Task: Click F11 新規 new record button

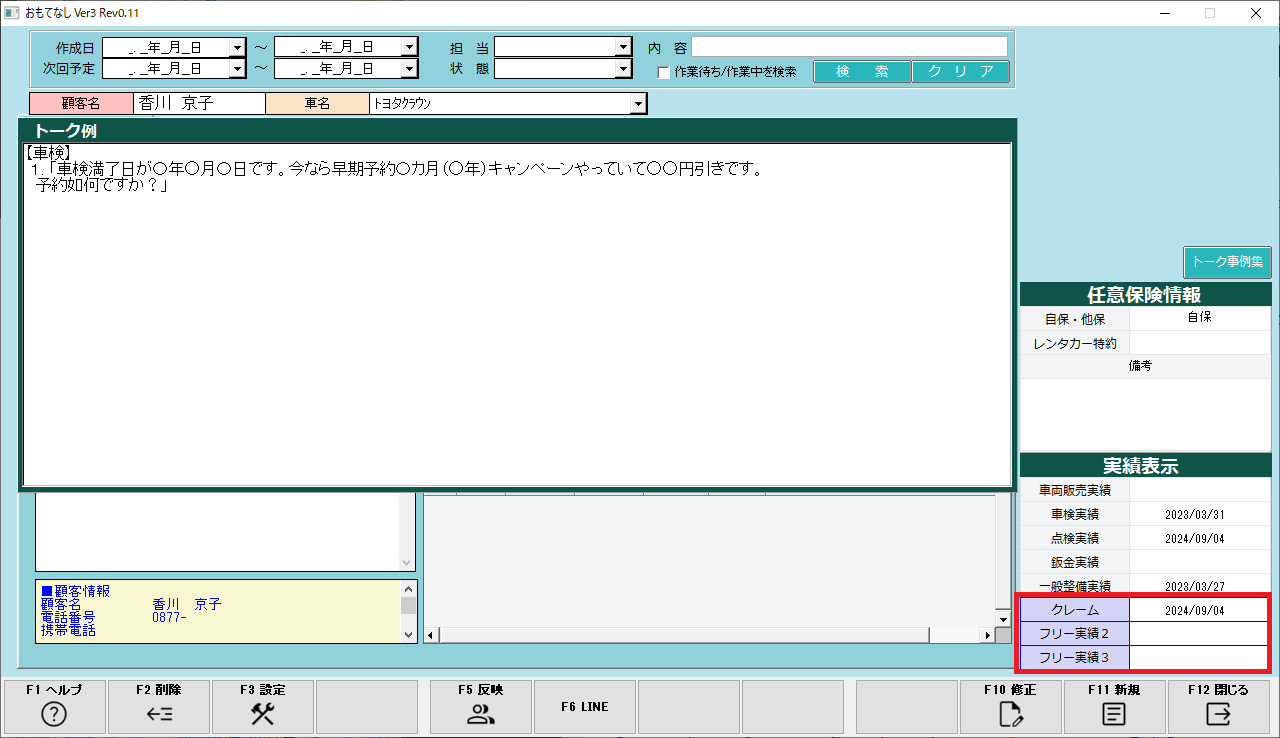Action: [x=1114, y=707]
